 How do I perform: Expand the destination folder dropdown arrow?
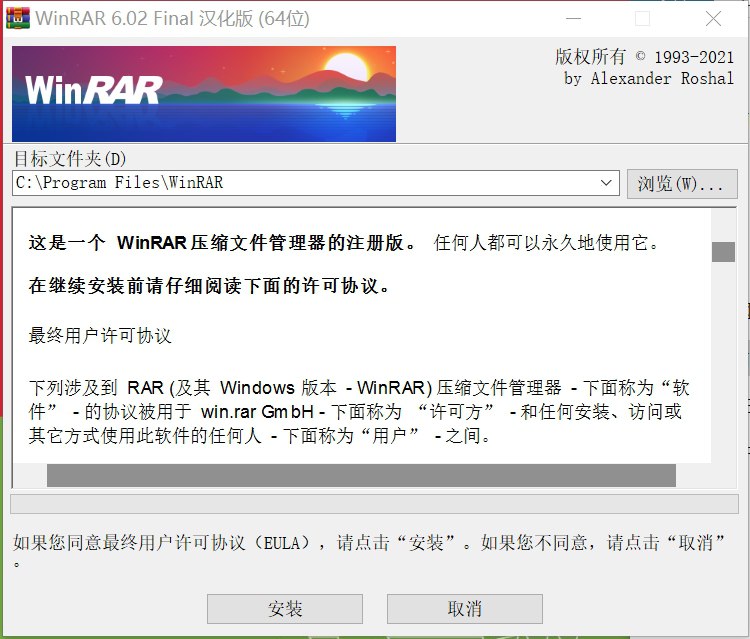pos(606,183)
